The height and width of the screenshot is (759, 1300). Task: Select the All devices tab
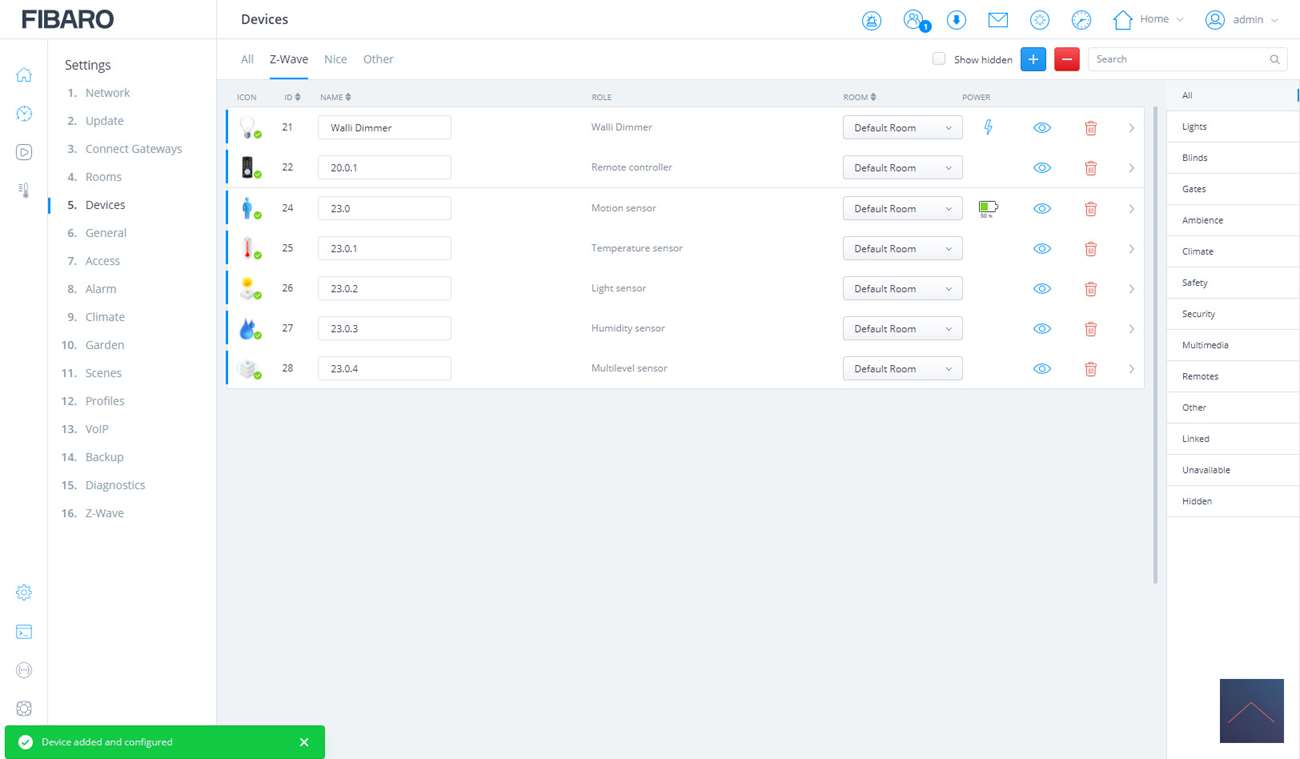tap(247, 59)
